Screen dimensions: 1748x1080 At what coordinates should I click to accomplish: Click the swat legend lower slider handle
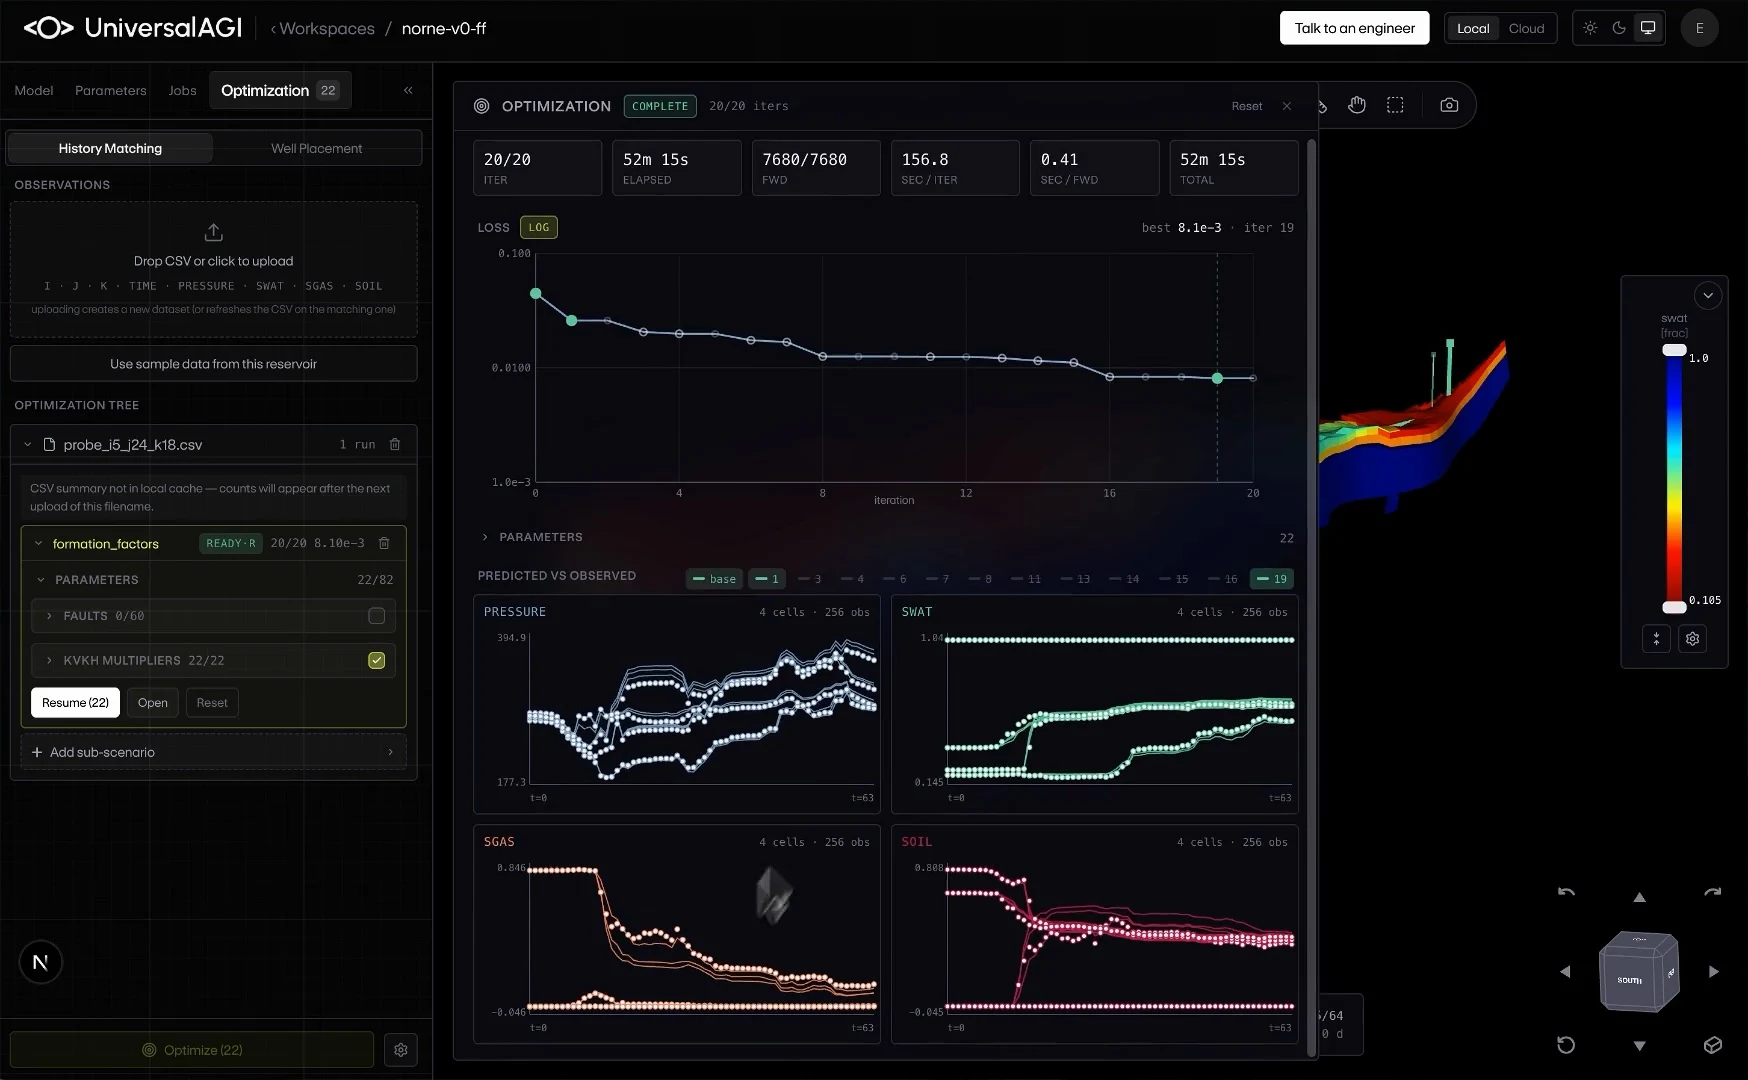tap(1674, 607)
